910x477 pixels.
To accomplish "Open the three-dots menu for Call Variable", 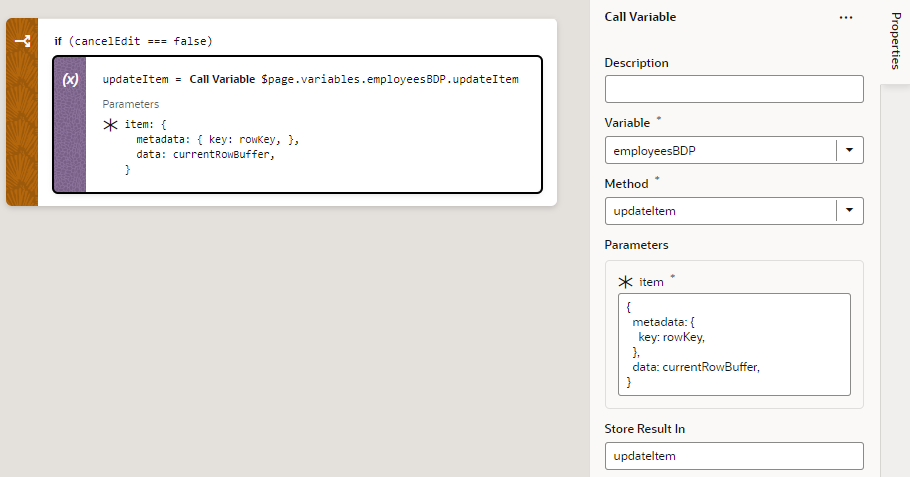I will pyautogui.click(x=846, y=17).
